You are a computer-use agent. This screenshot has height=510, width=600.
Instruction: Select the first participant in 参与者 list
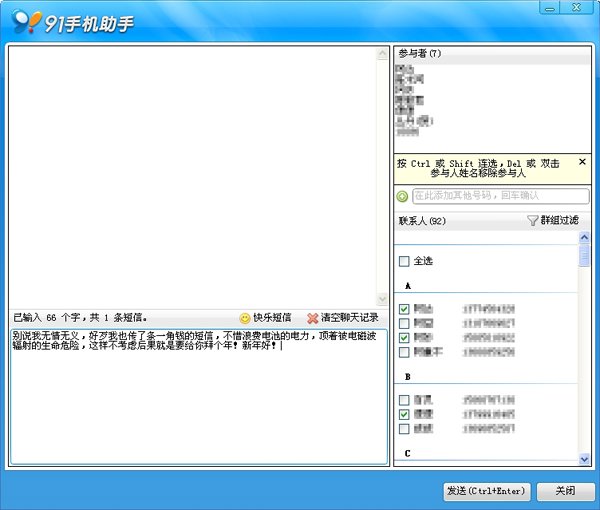tap(404, 69)
